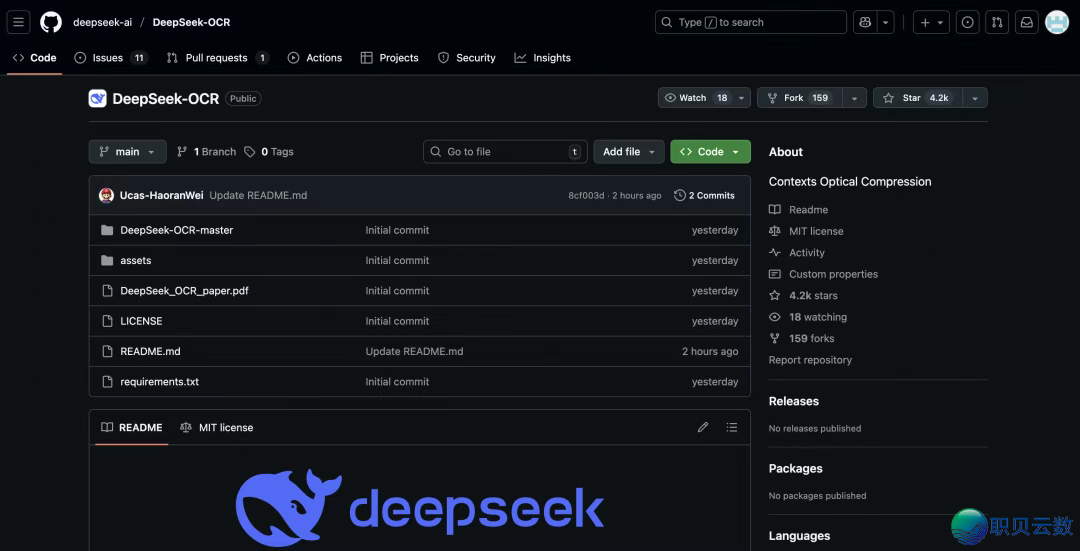This screenshot has width=1080, height=551.
Task: Expand the Copilot dropdown arrow
Action: click(886, 22)
